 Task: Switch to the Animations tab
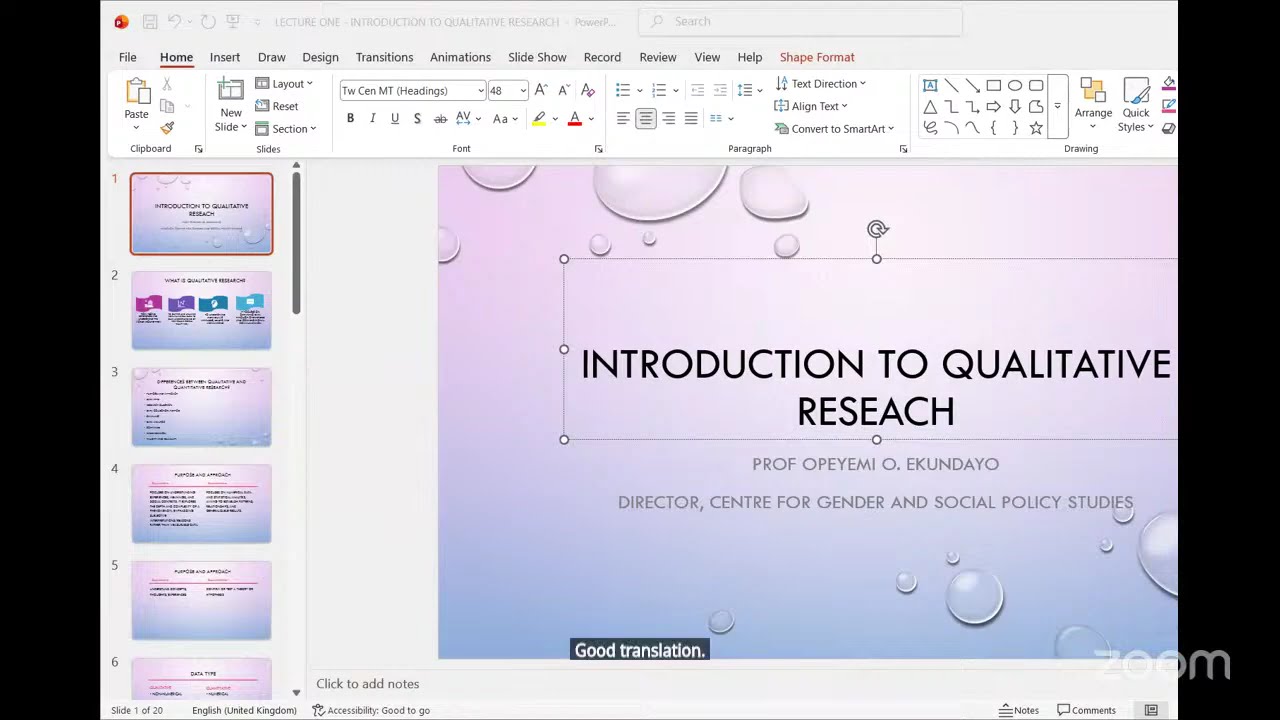pos(460,57)
